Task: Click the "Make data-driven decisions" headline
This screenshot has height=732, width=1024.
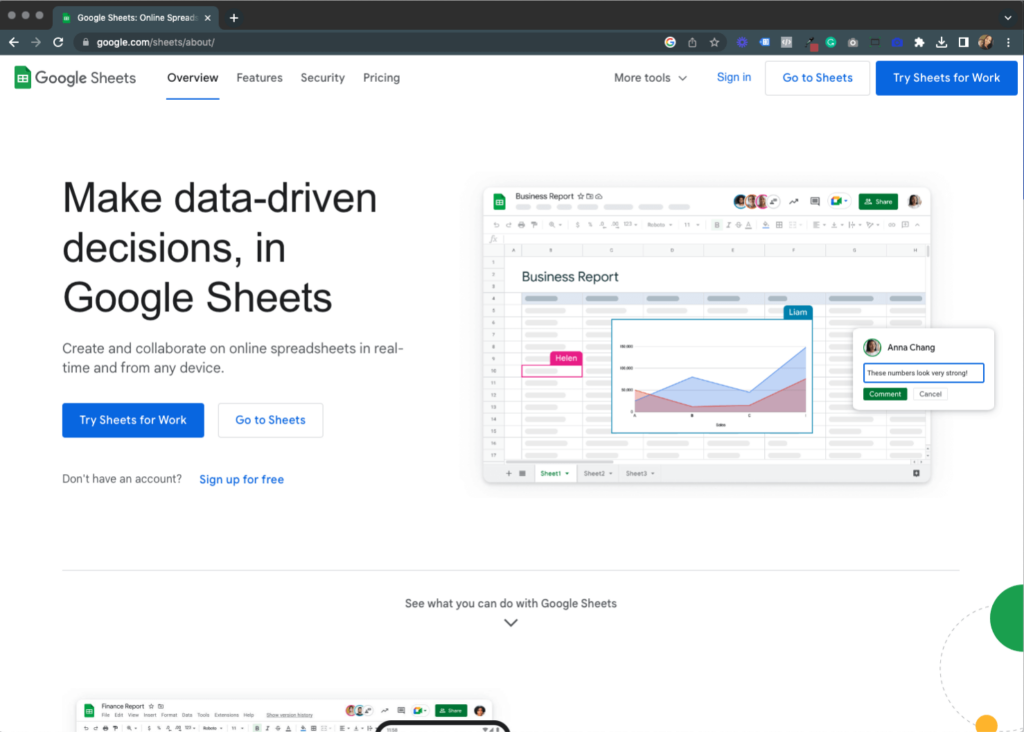Action: click(219, 247)
